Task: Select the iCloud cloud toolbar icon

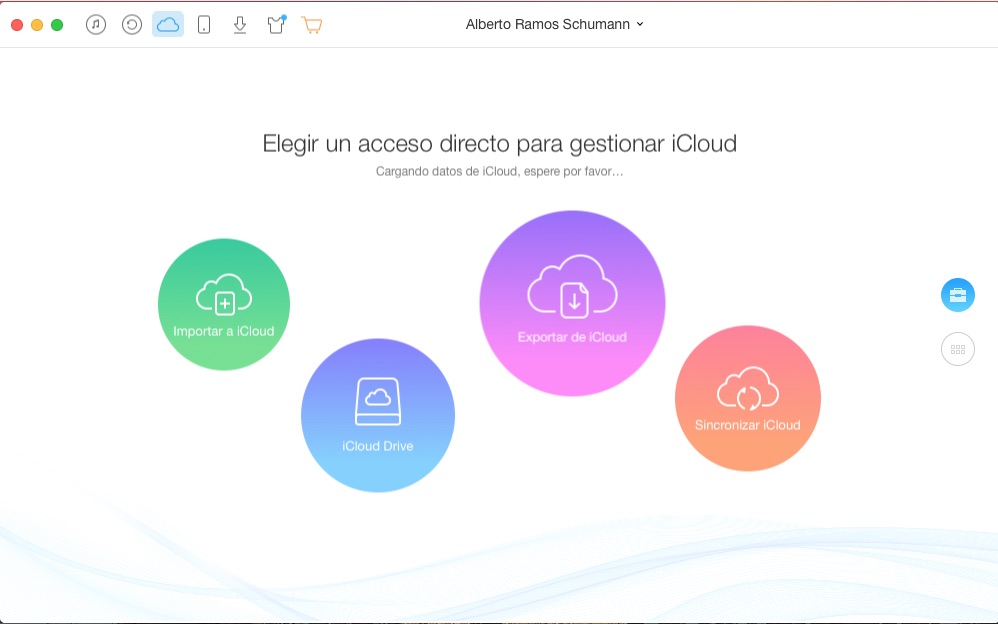Action: tap(168, 24)
